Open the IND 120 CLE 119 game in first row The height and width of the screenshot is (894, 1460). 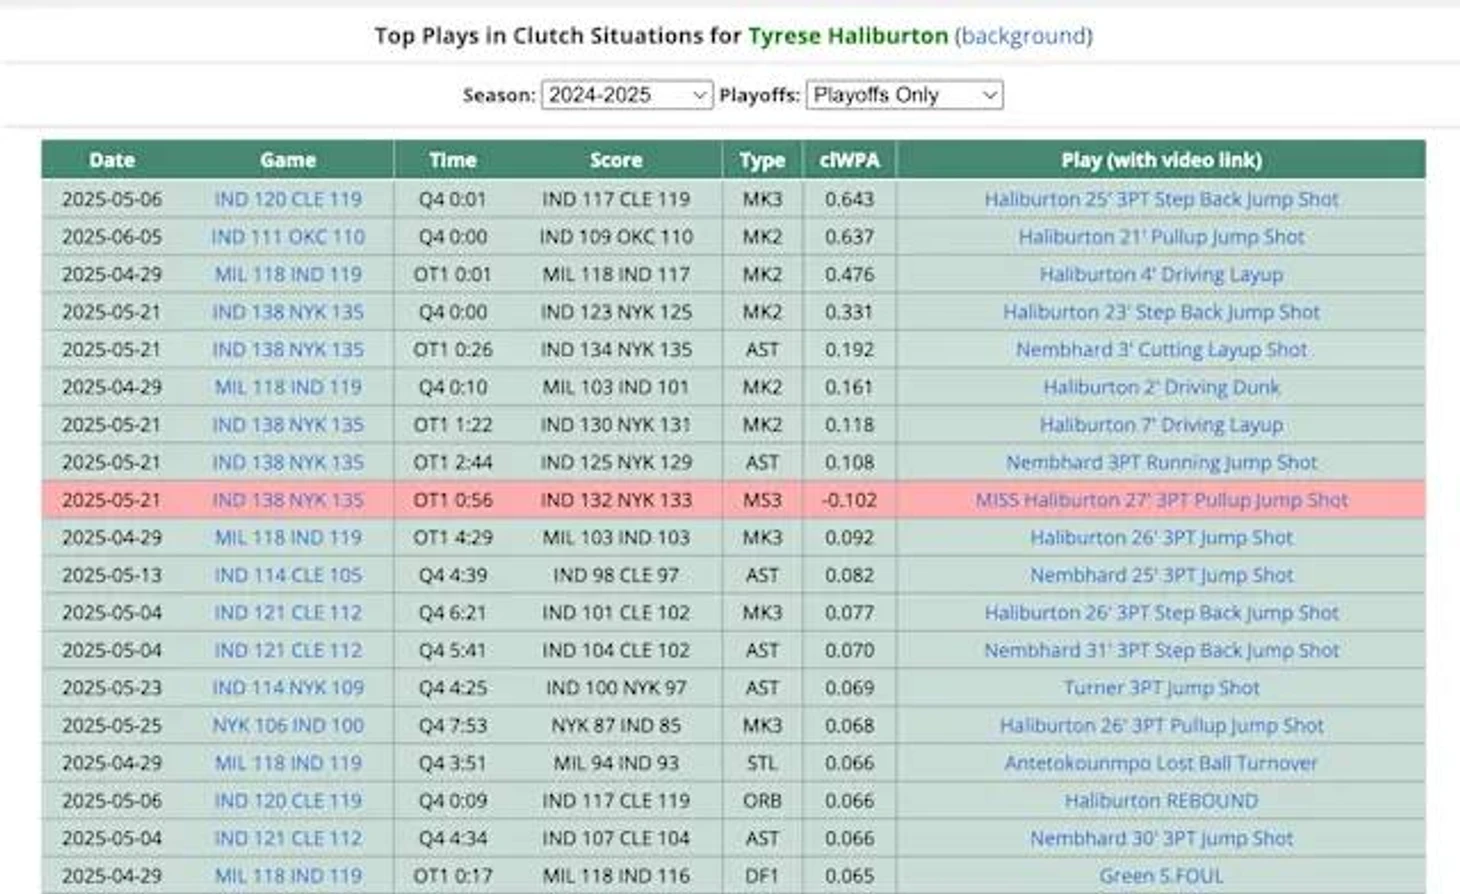pos(288,199)
